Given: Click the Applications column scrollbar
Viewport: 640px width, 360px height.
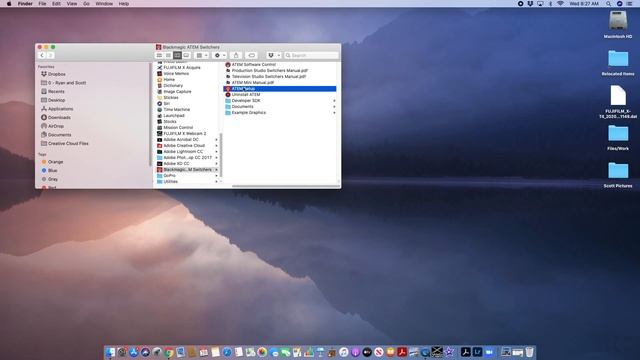Looking at the screenshot, I should pyautogui.click(x=221, y=155).
